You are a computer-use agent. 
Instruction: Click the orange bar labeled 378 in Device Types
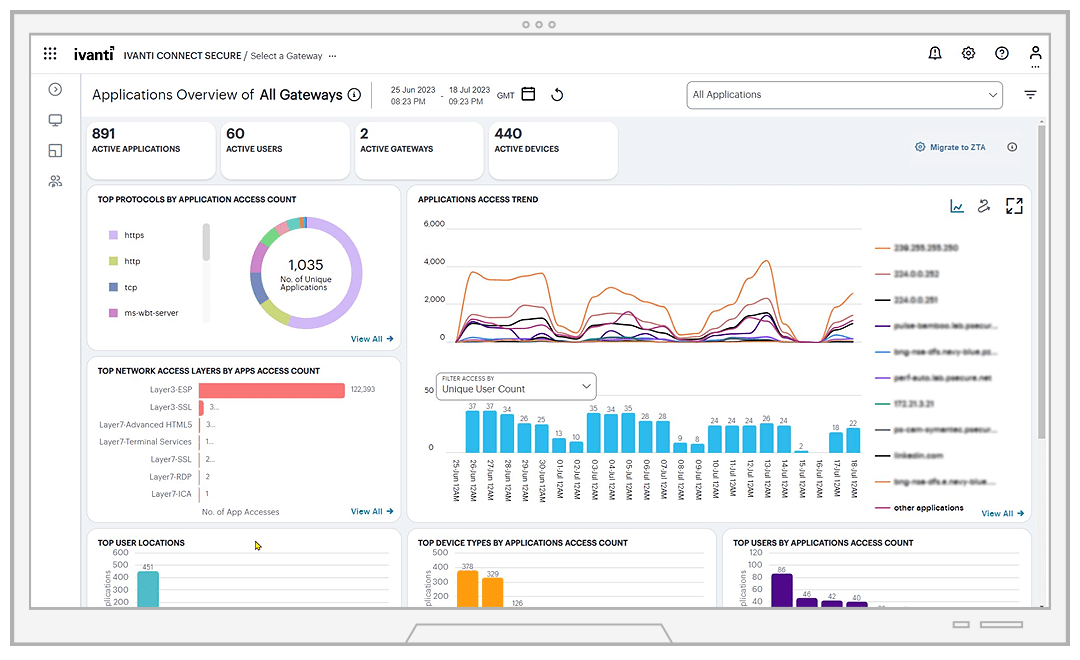tap(468, 588)
